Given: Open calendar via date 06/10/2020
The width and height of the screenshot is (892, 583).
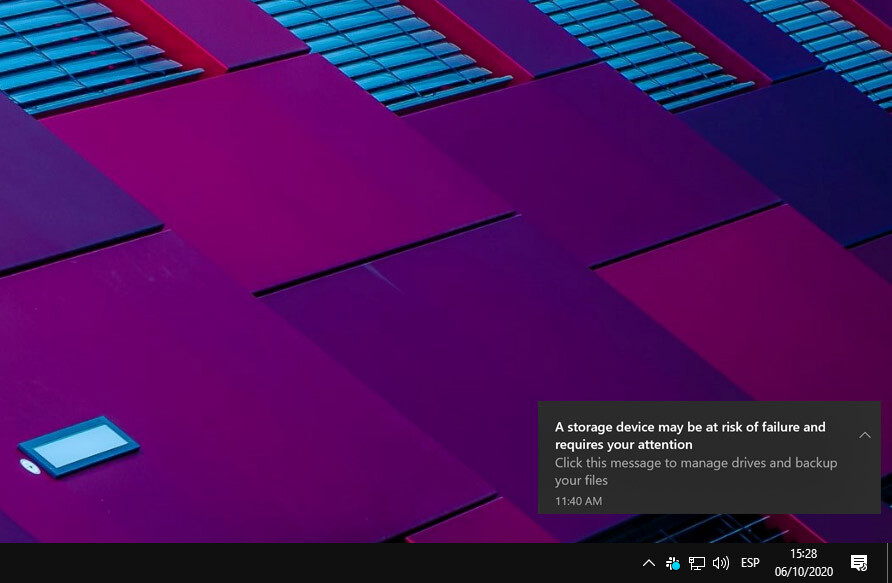Looking at the screenshot, I should tap(803, 572).
